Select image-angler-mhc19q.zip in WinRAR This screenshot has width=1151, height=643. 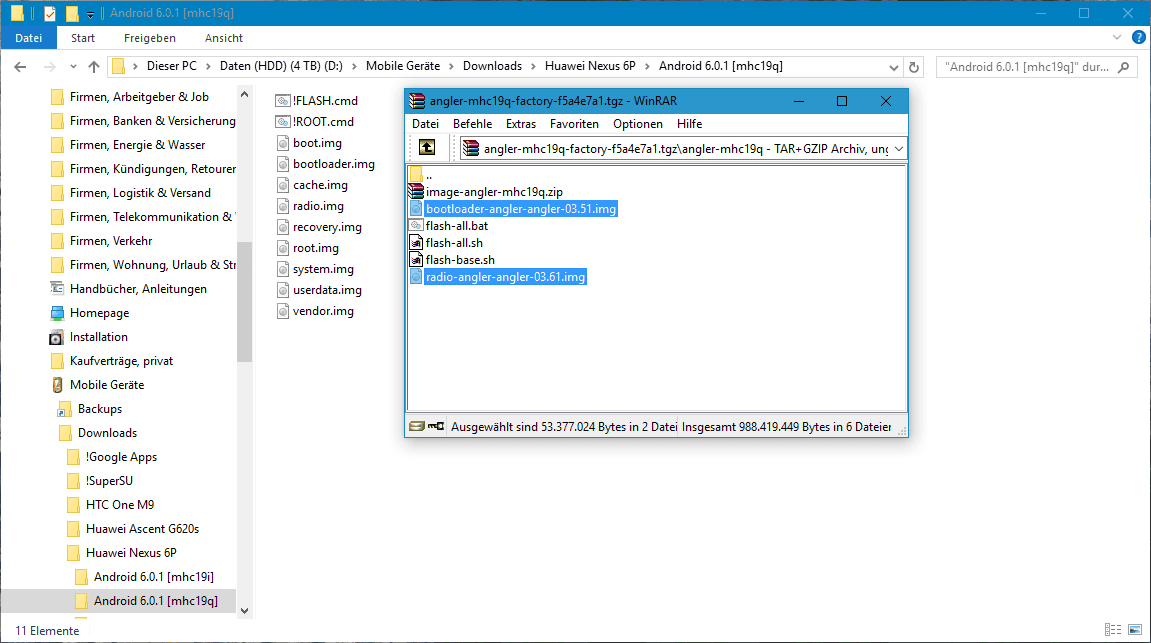tap(494, 192)
